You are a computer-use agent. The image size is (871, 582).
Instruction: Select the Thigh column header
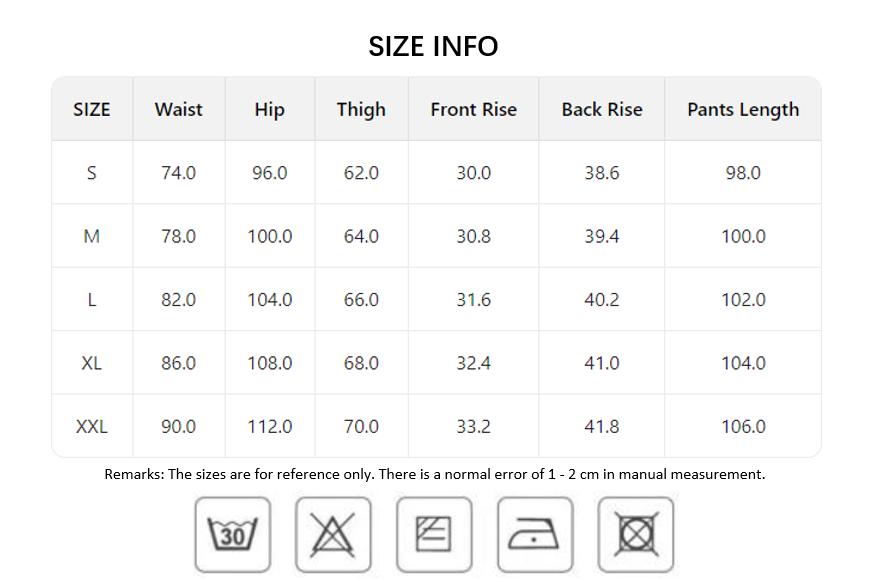coord(361,109)
